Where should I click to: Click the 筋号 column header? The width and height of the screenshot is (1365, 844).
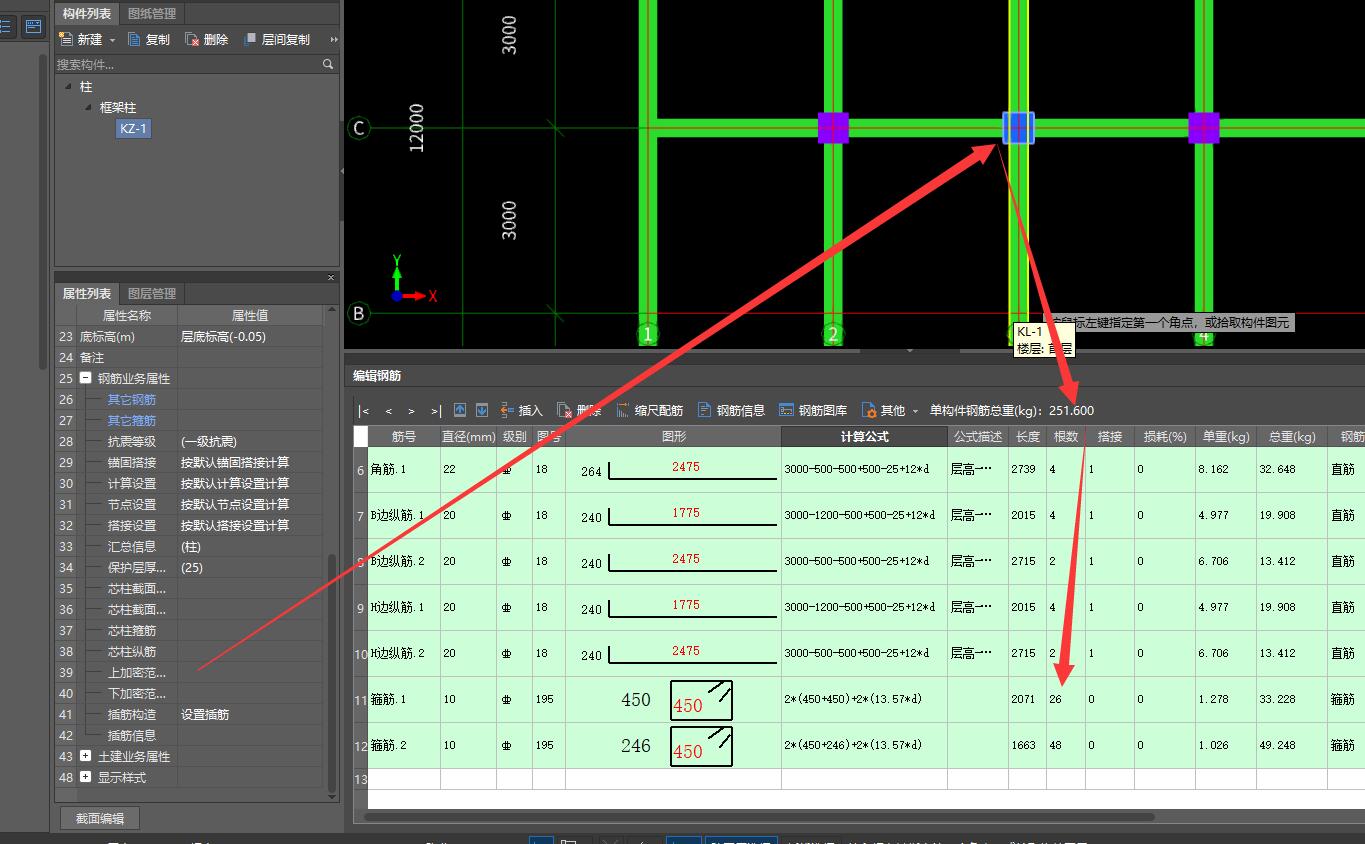point(404,436)
